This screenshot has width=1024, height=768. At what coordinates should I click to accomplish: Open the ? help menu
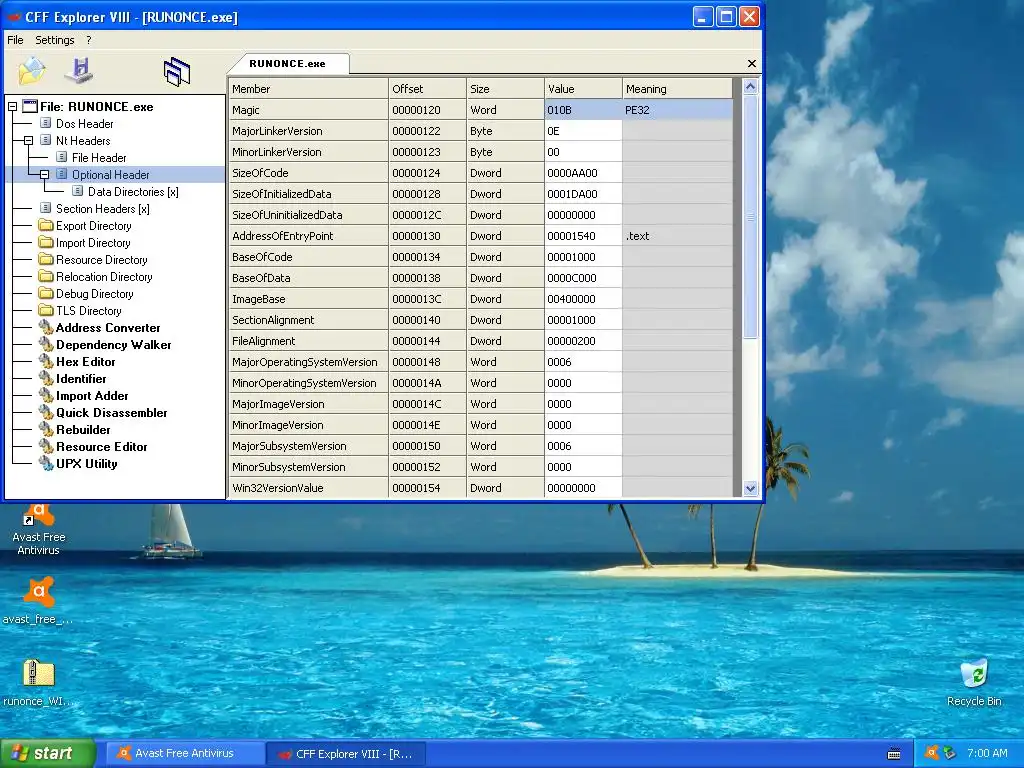coord(89,40)
